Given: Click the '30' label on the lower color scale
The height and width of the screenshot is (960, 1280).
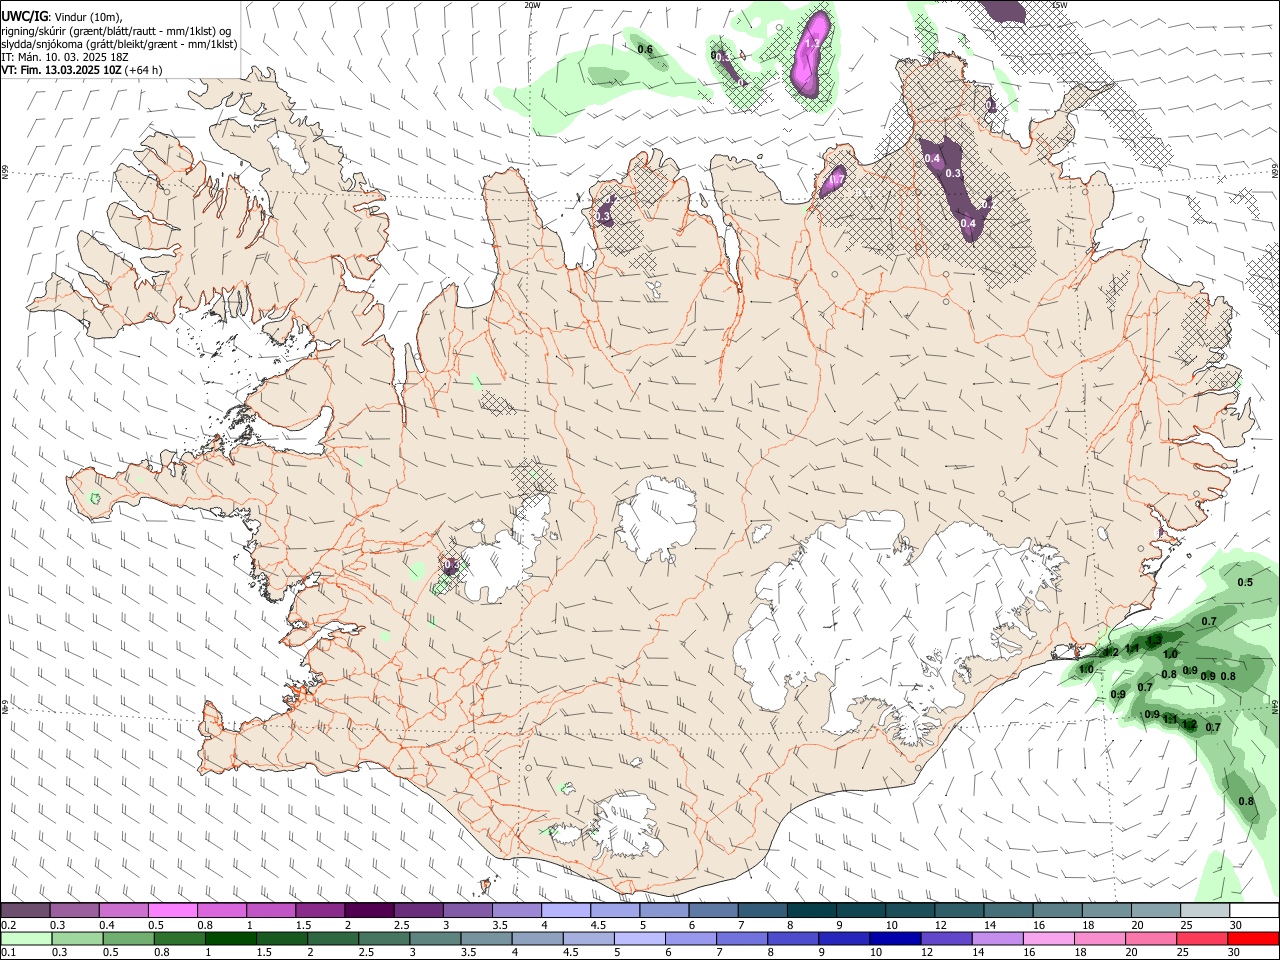Looking at the screenshot, I should pos(1234,953).
